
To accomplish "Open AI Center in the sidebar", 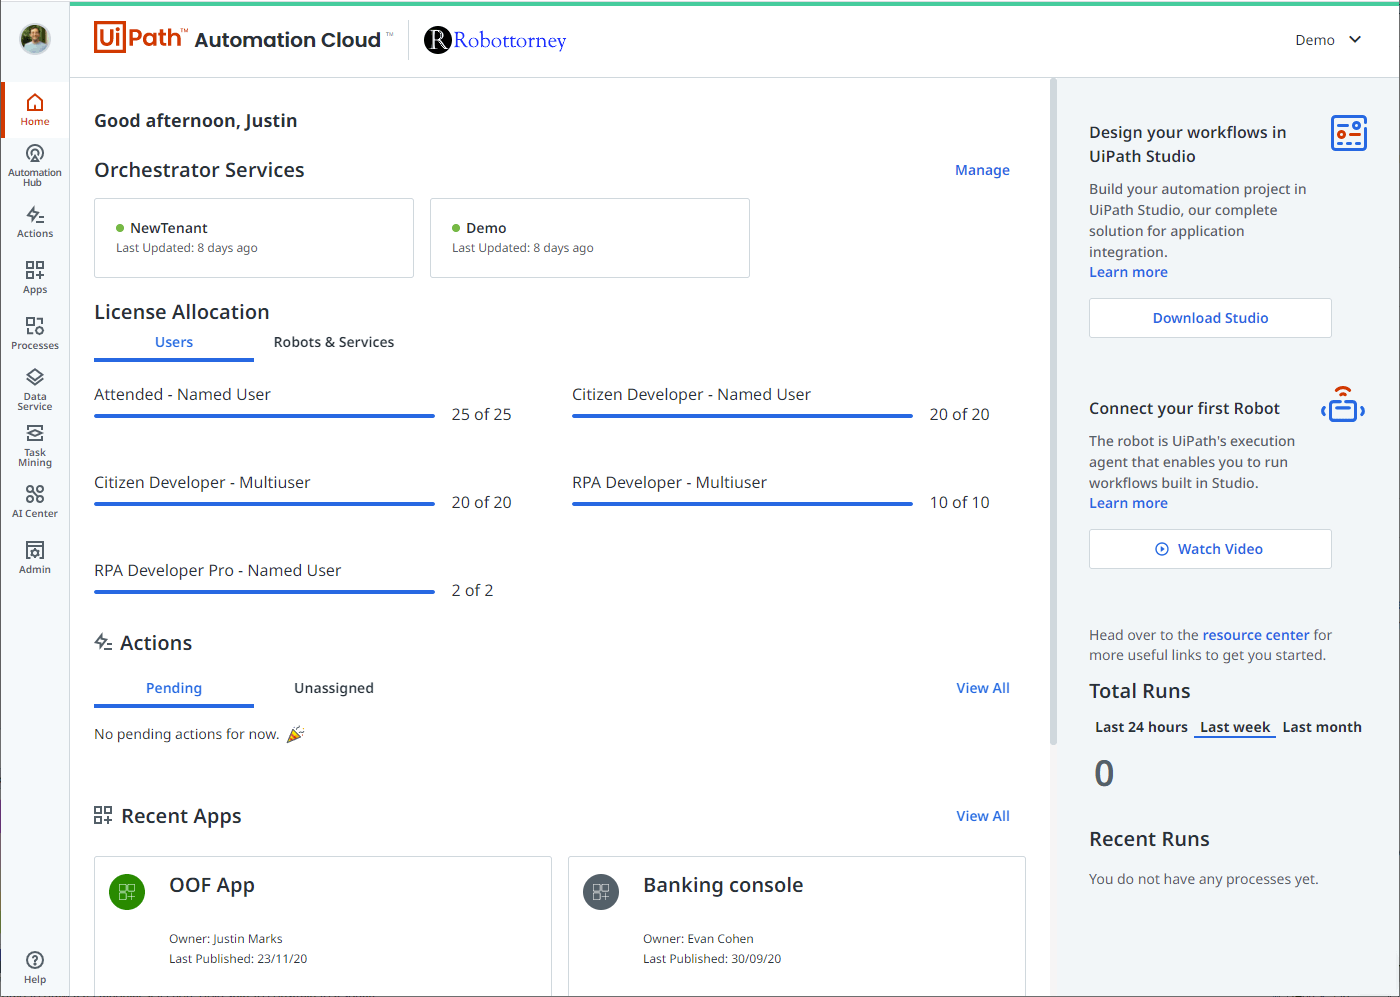I will pyautogui.click(x=35, y=501).
